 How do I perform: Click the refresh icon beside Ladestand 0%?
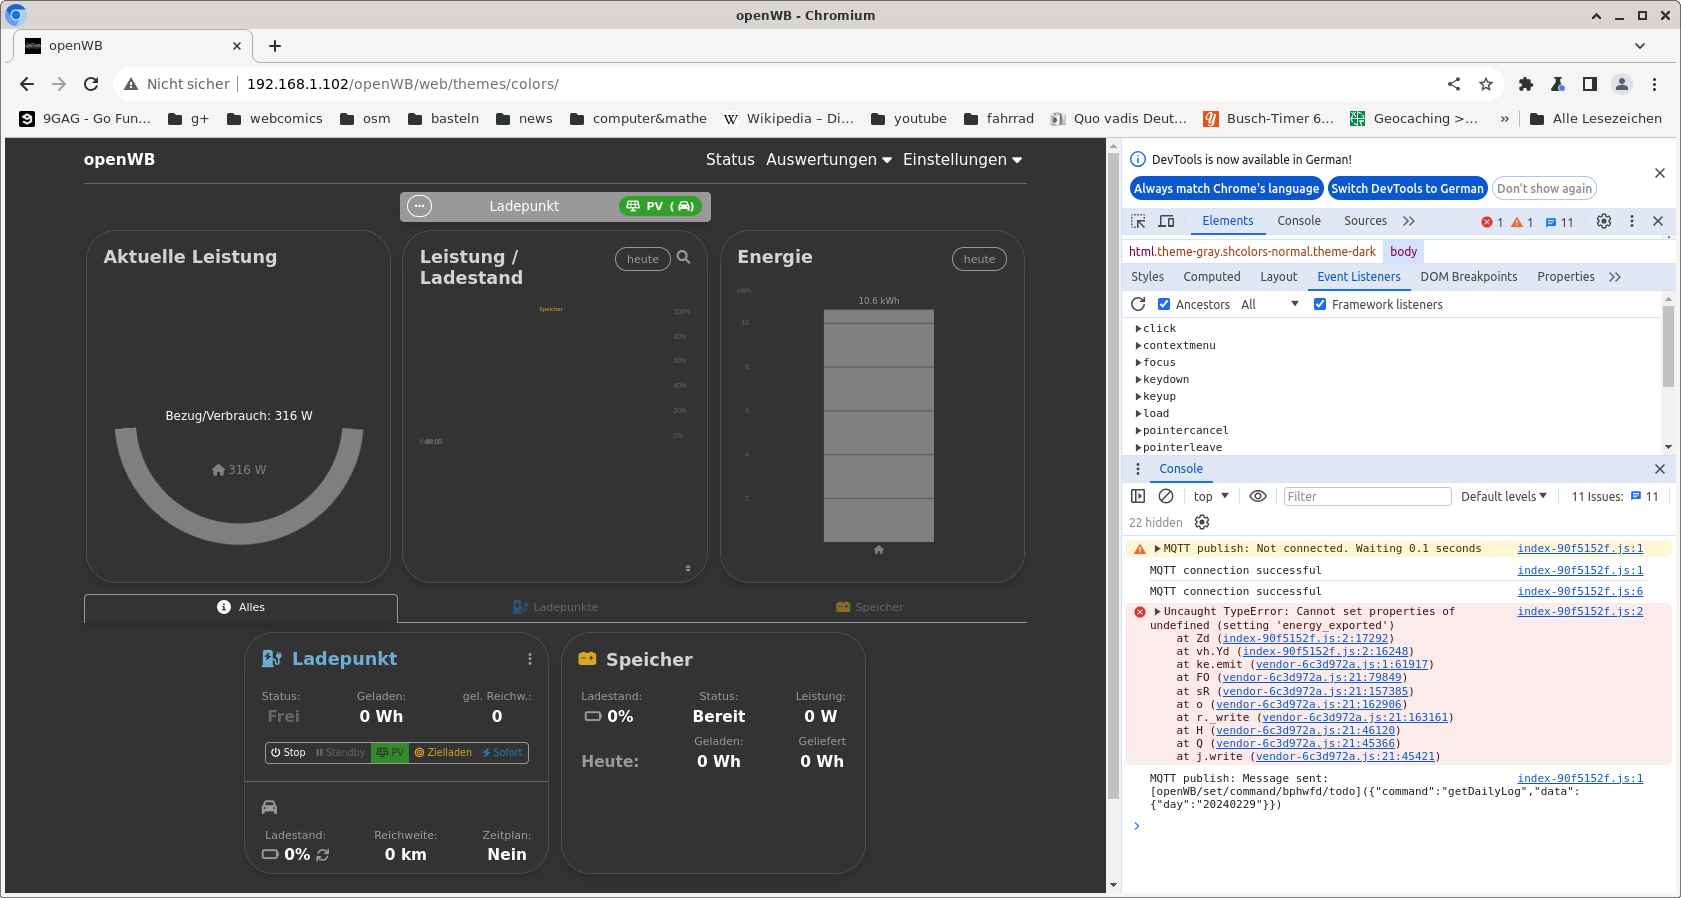click(323, 855)
